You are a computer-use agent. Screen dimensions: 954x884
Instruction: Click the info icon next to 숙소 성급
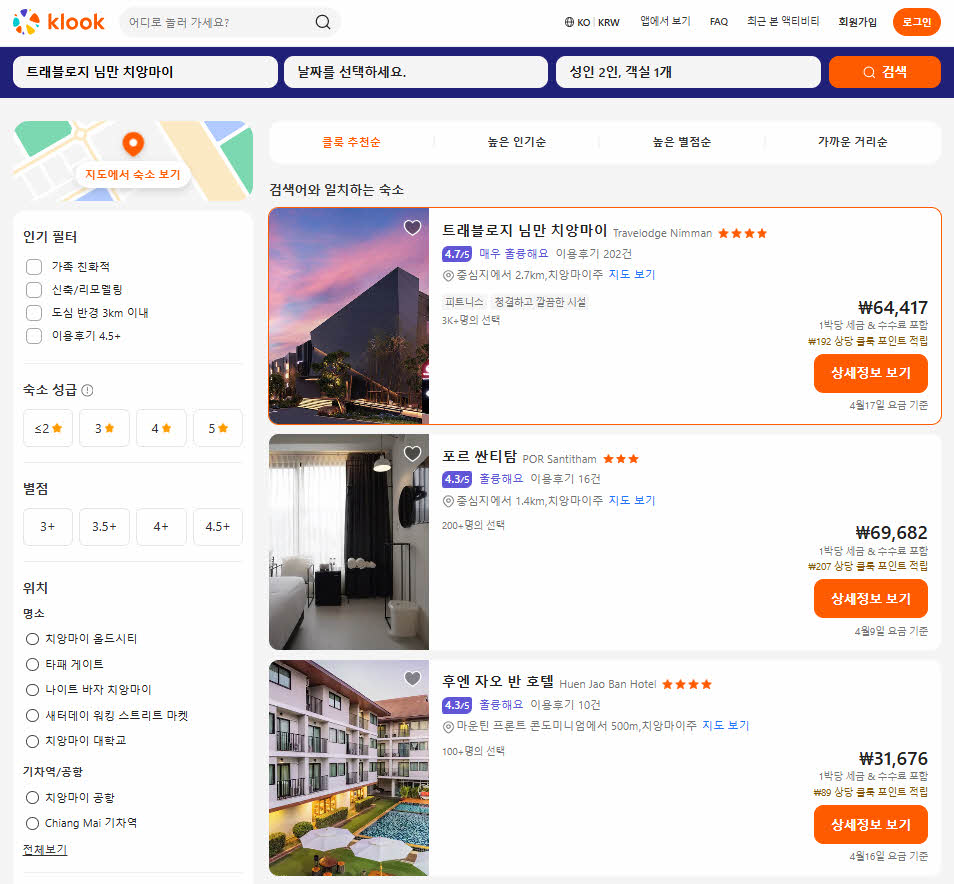[x=87, y=390]
